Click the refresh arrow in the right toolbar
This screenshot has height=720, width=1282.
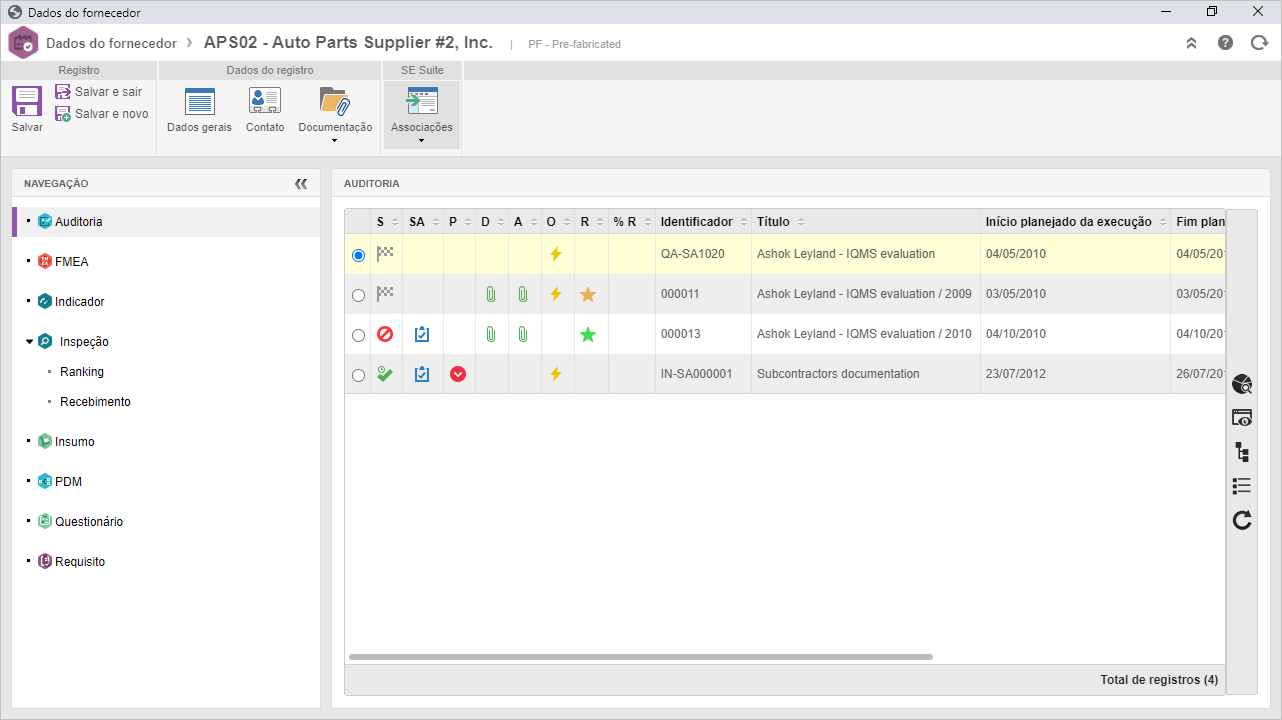1242,520
